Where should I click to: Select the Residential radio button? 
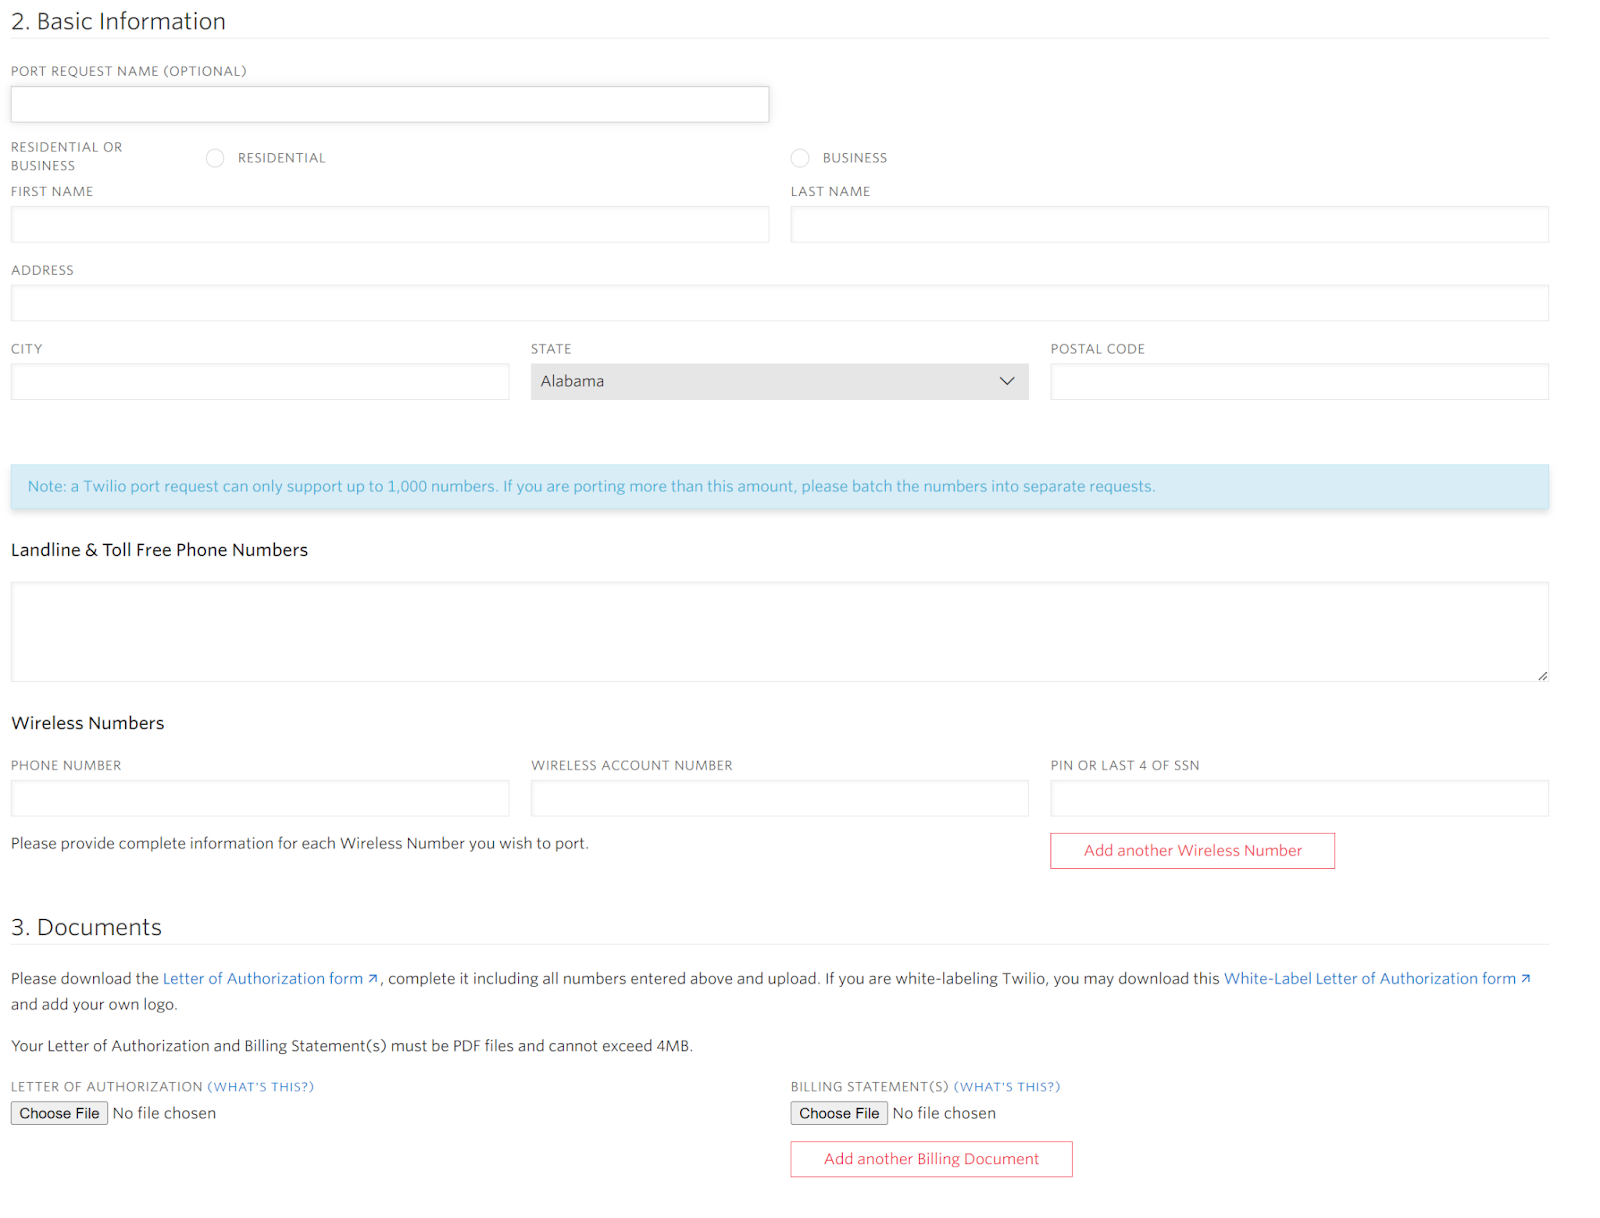215,158
